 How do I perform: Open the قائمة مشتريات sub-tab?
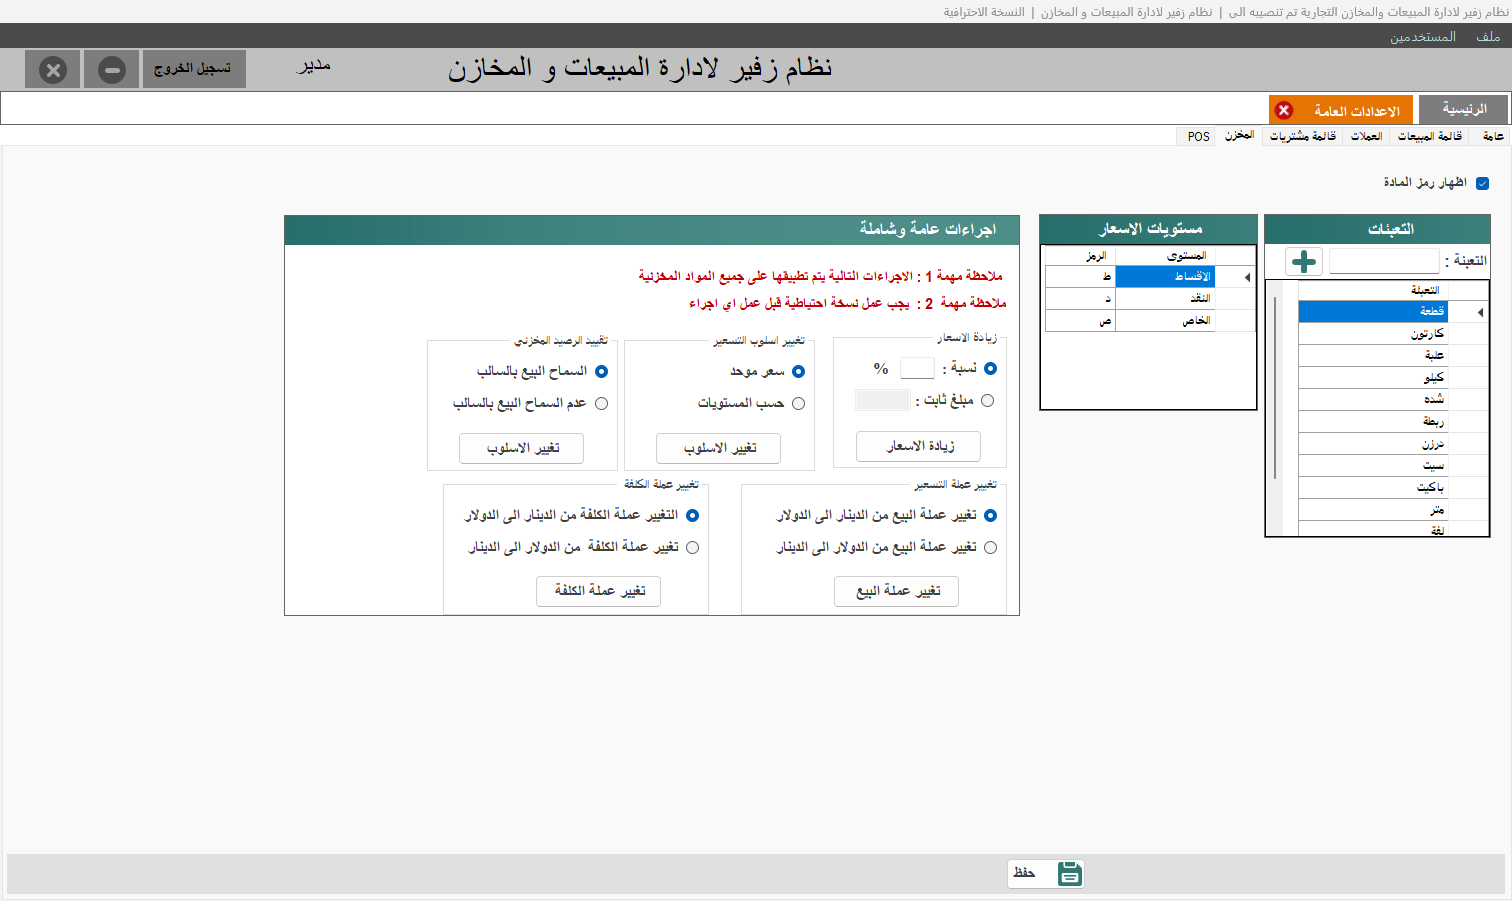1303,136
